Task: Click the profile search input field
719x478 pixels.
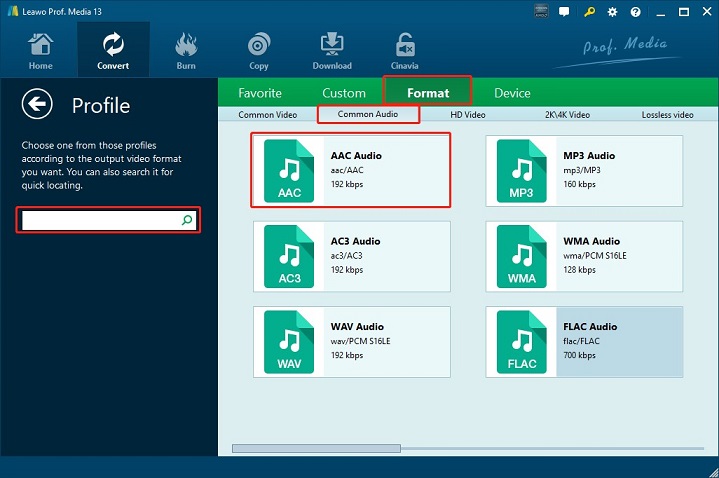Action: 108,220
